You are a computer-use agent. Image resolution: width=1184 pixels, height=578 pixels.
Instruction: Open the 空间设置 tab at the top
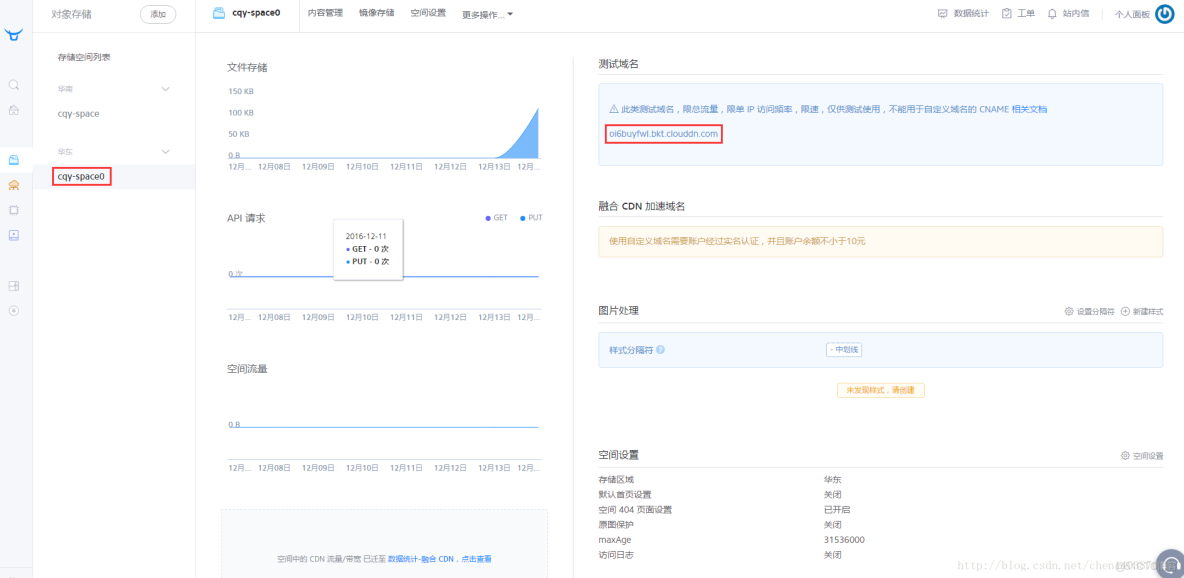point(428,13)
